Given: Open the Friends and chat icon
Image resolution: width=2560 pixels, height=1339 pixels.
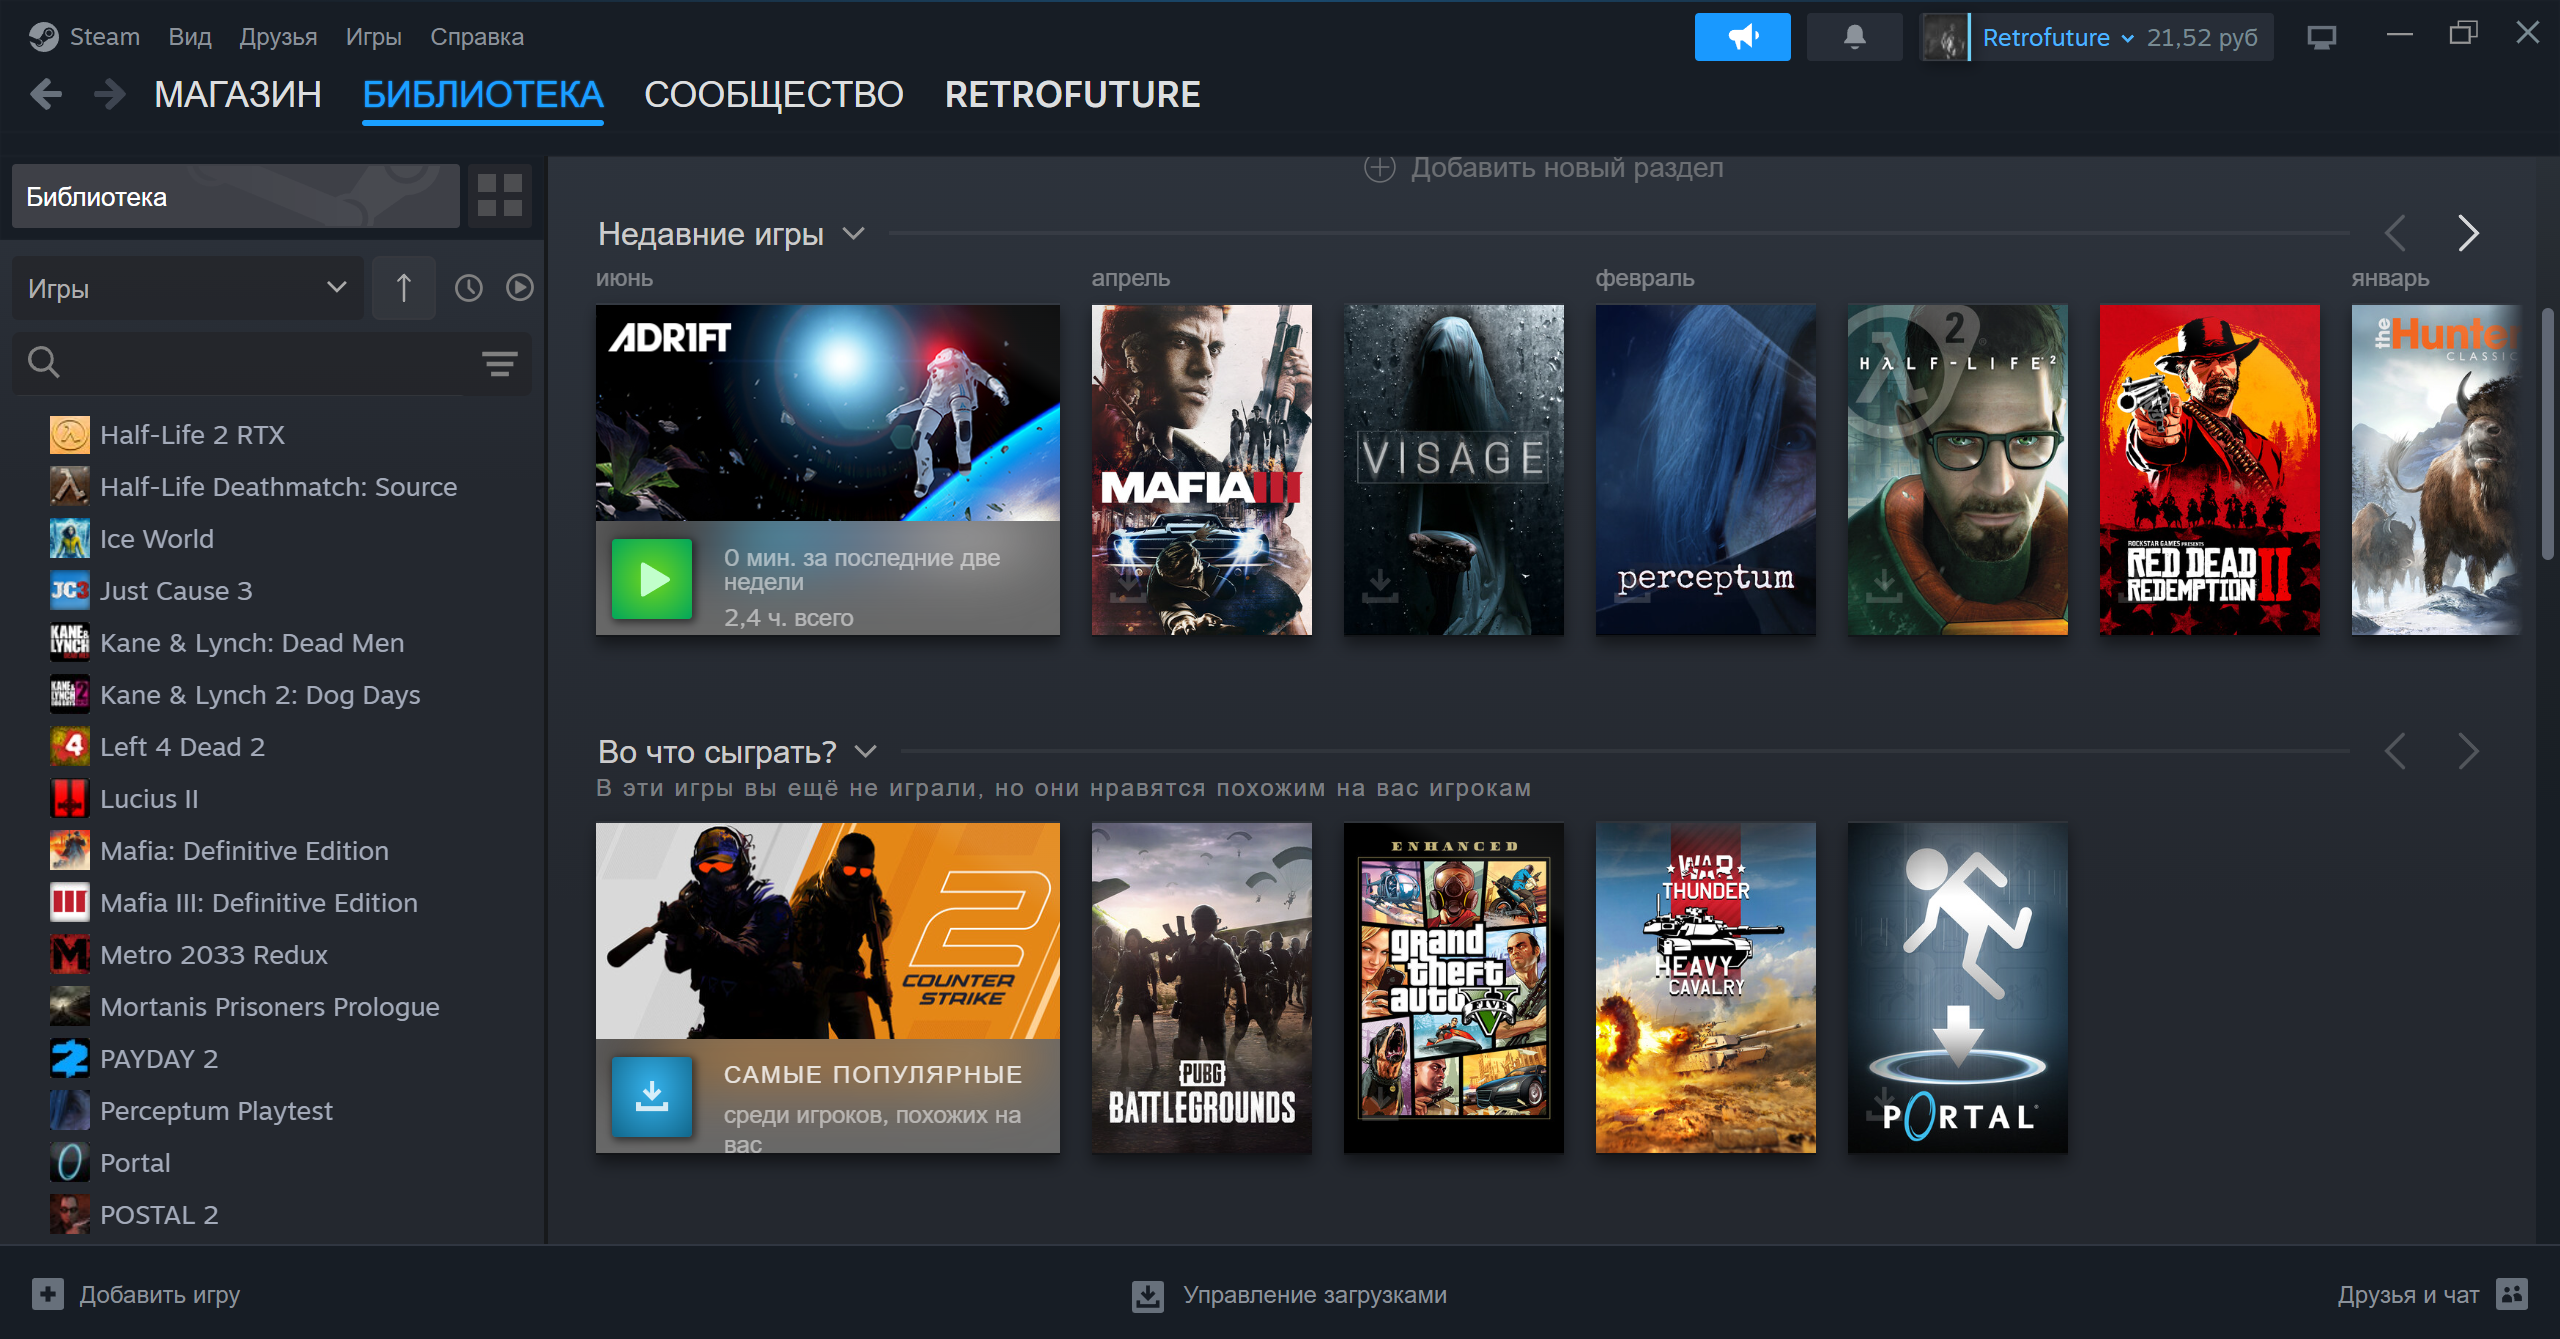Looking at the screenshot, I should [2512, 1294].
